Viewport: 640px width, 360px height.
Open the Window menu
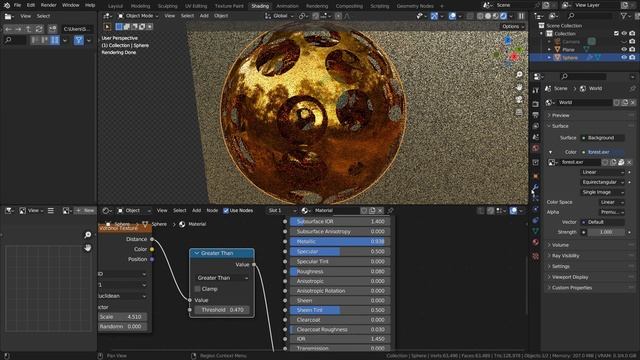(71, 5)
